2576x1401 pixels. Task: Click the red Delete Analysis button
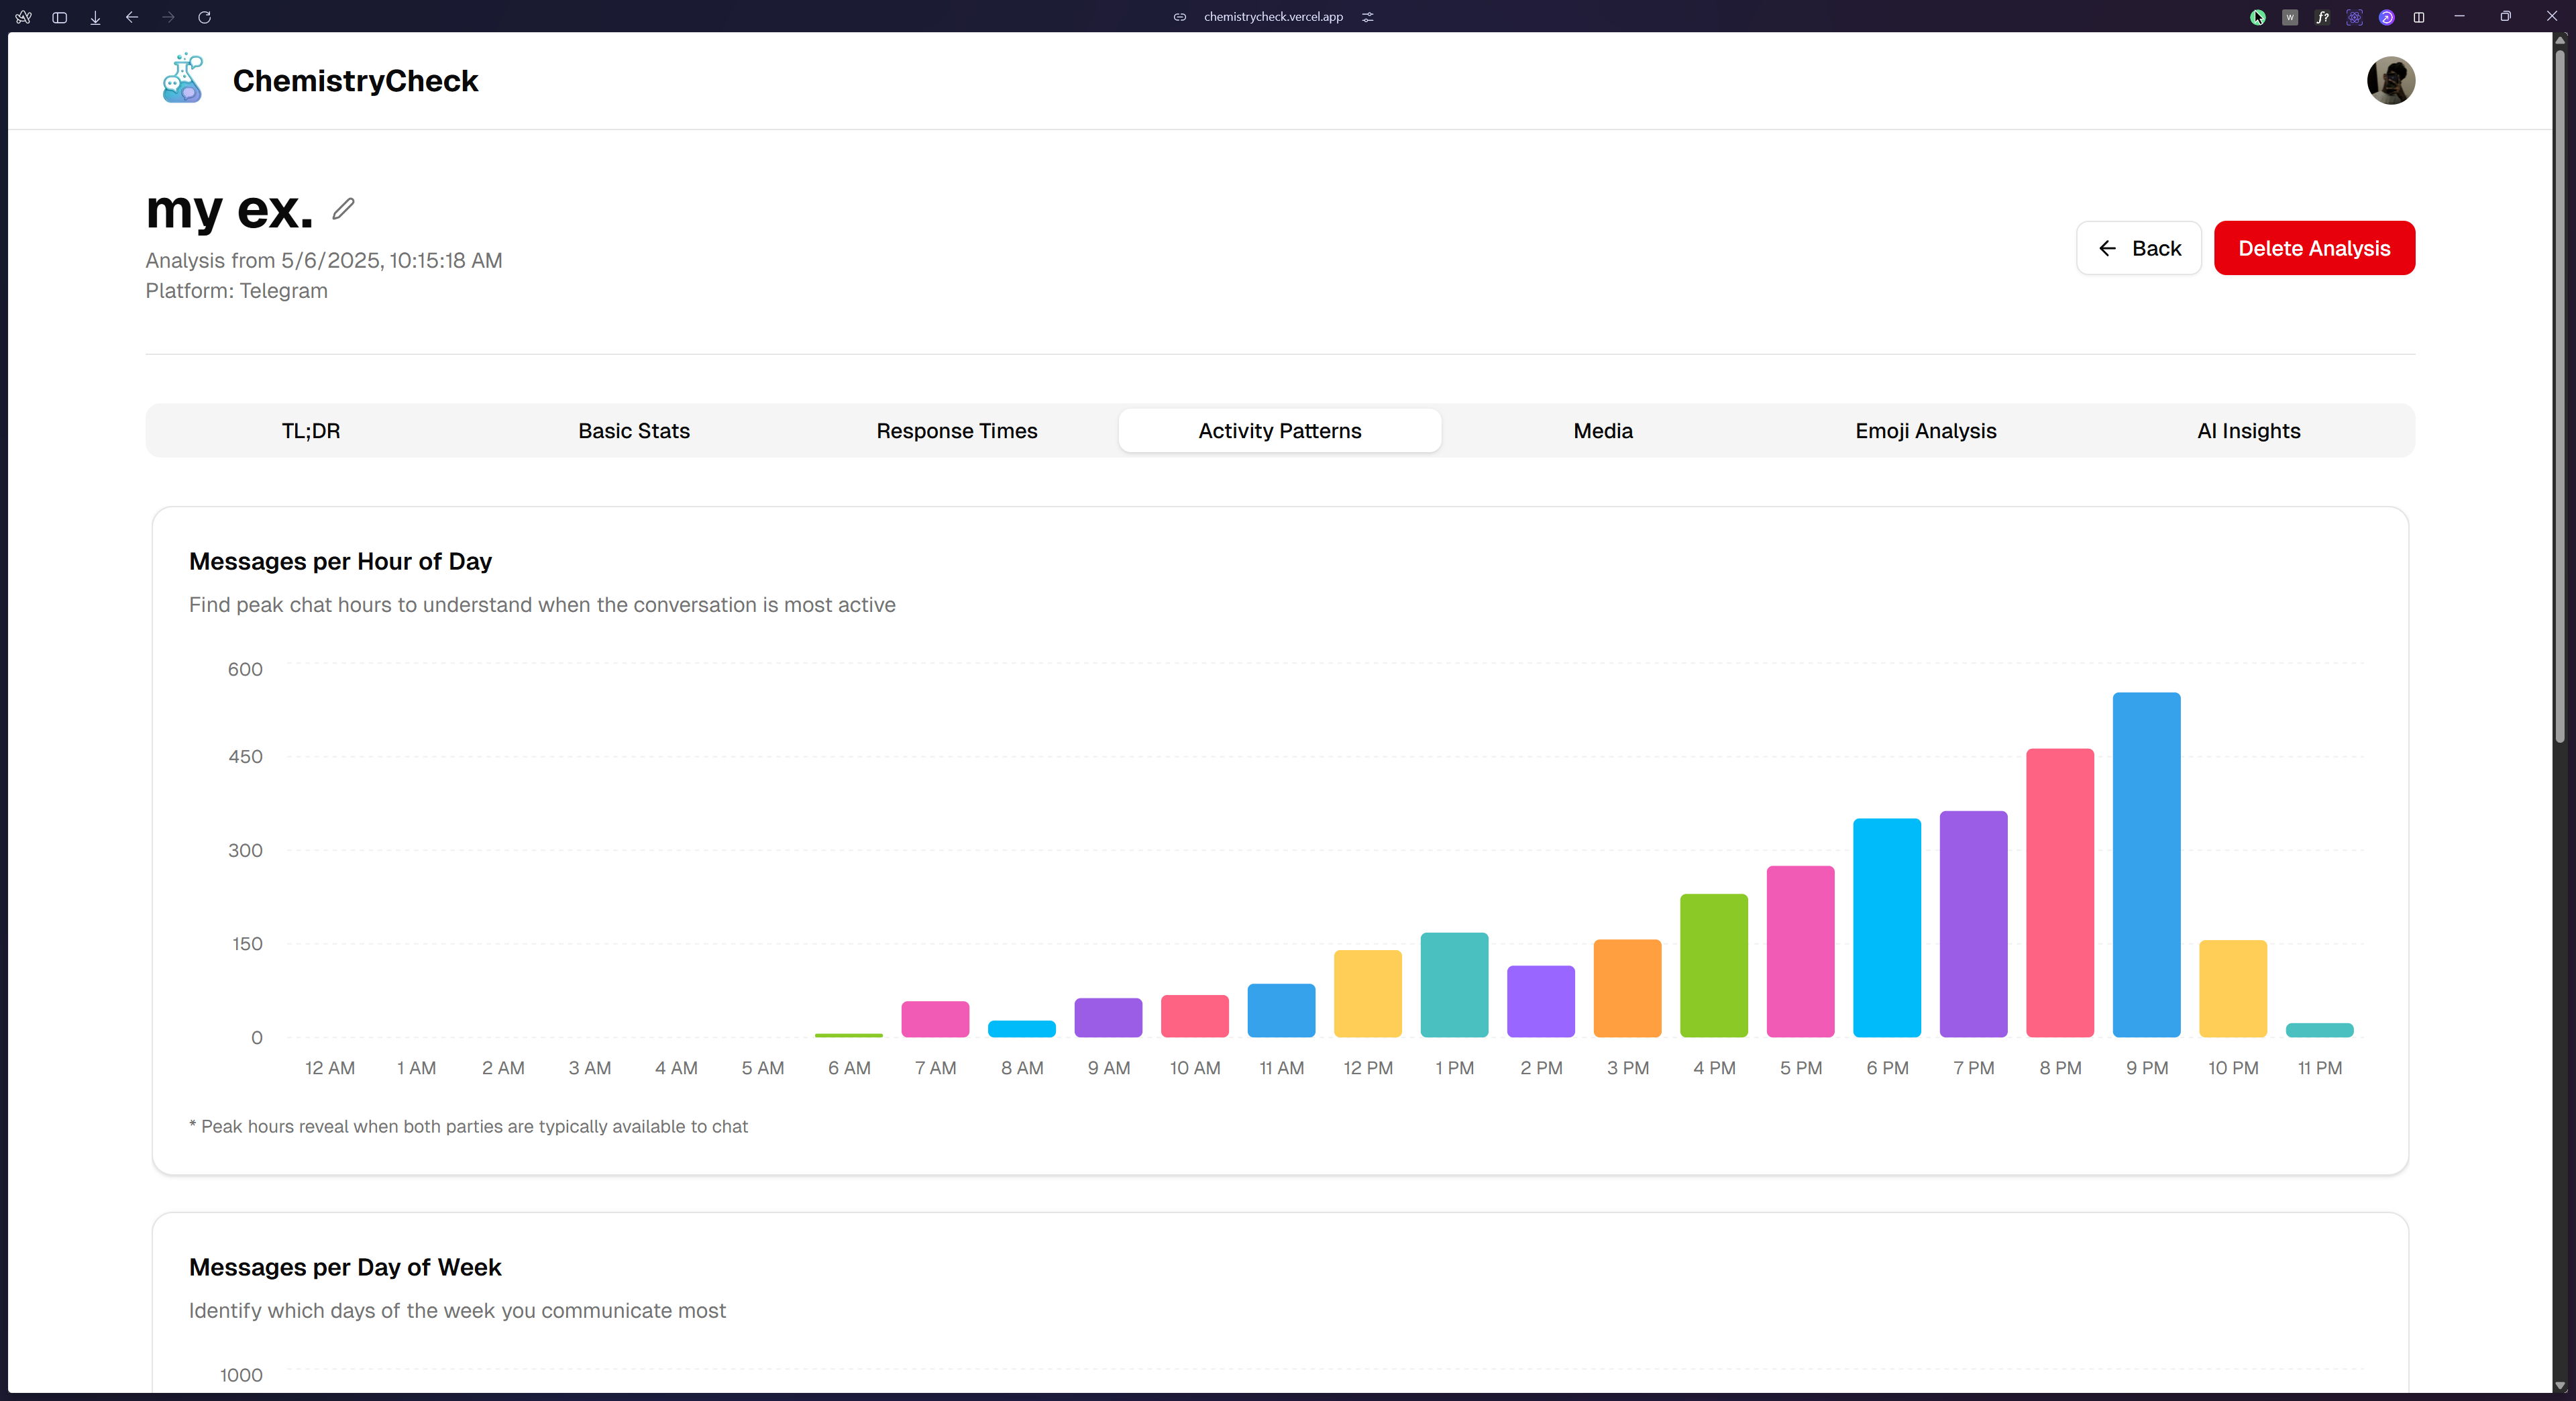[2313, 248]
